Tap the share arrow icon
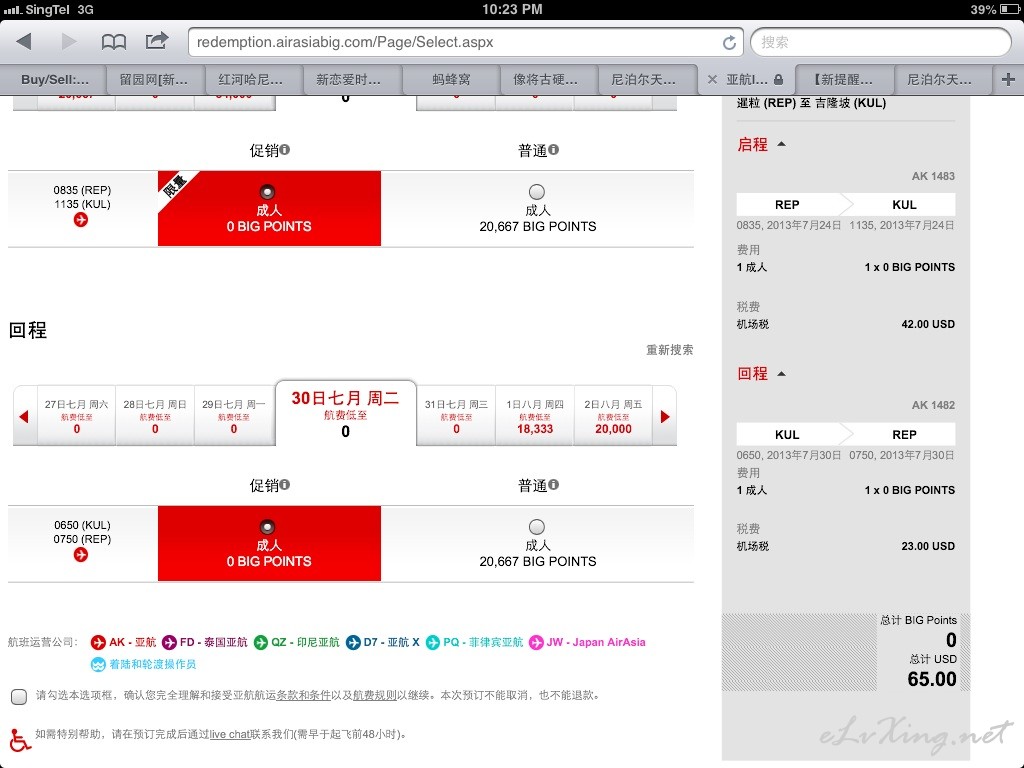The width and height of the screenshot is (1024, 768). [x=157, y=41]
